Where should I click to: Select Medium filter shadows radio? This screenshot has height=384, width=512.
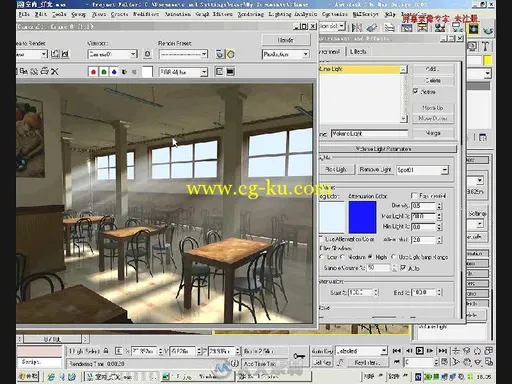tap(342, 257)
